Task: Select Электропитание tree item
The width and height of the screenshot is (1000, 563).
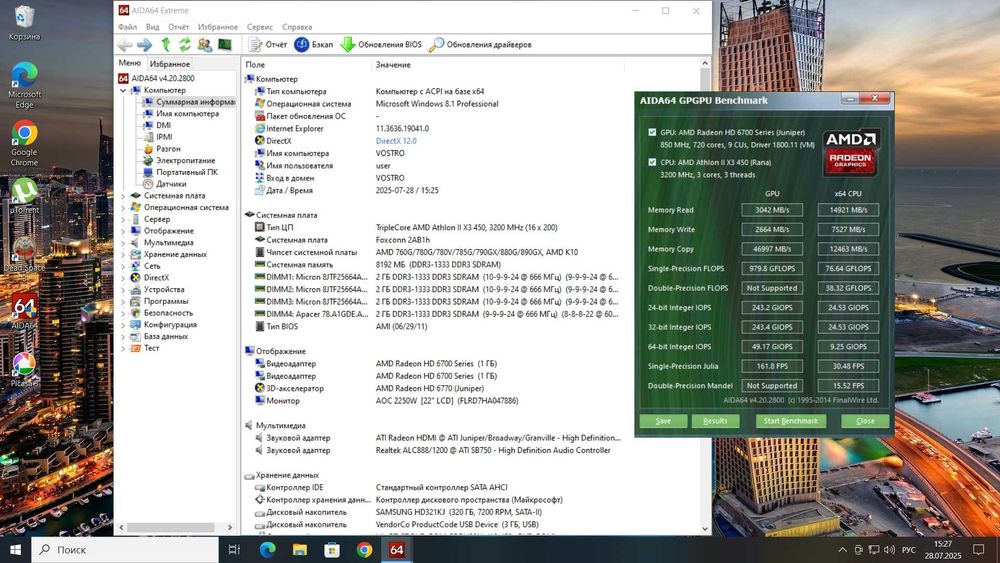Action: click(x=186, y=161)
